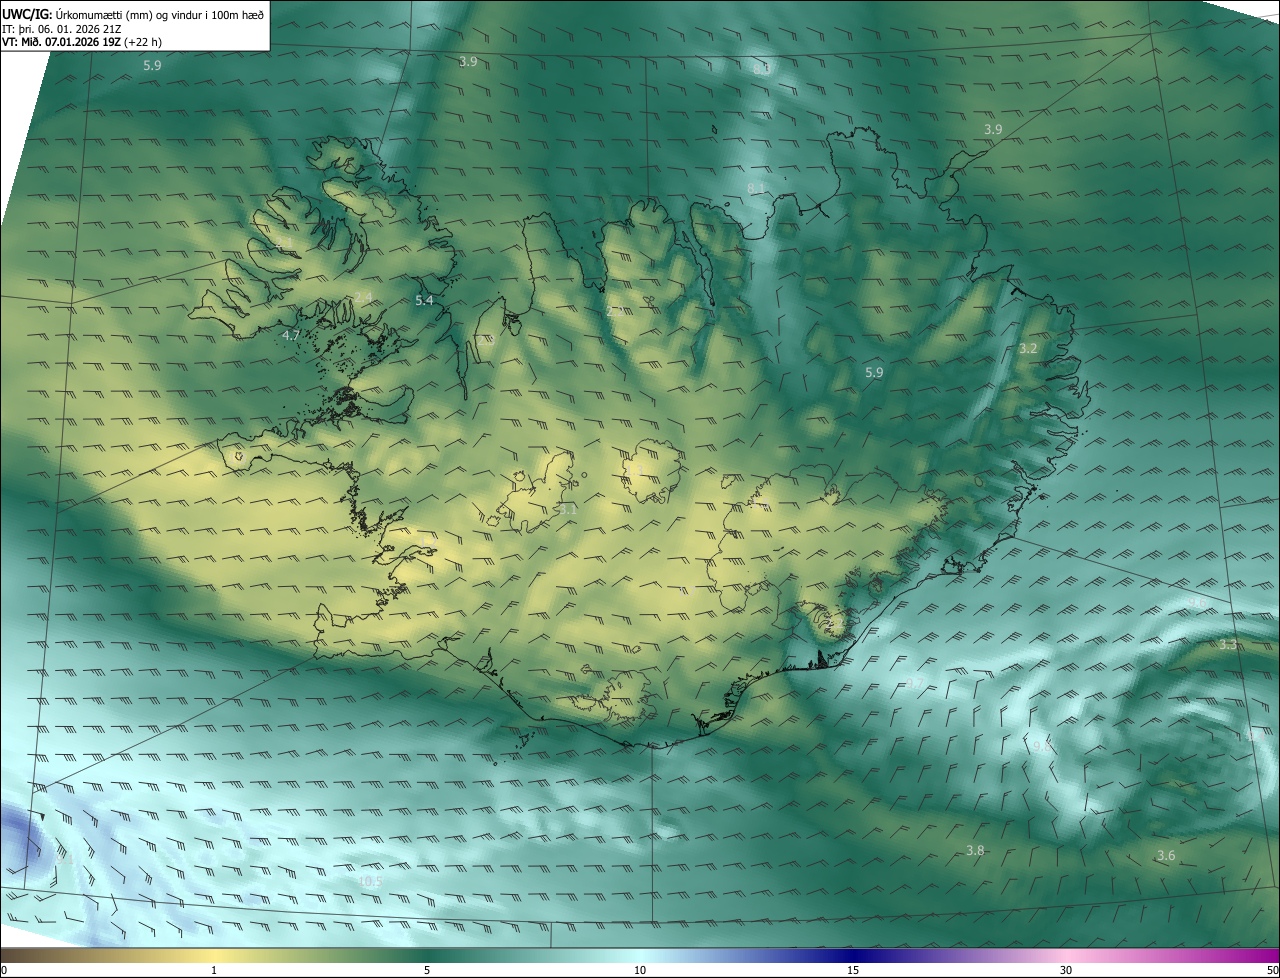Screen dimensions: 1280x978
Task: Click the '3.1' value in central Iceland
Action: 568,510
